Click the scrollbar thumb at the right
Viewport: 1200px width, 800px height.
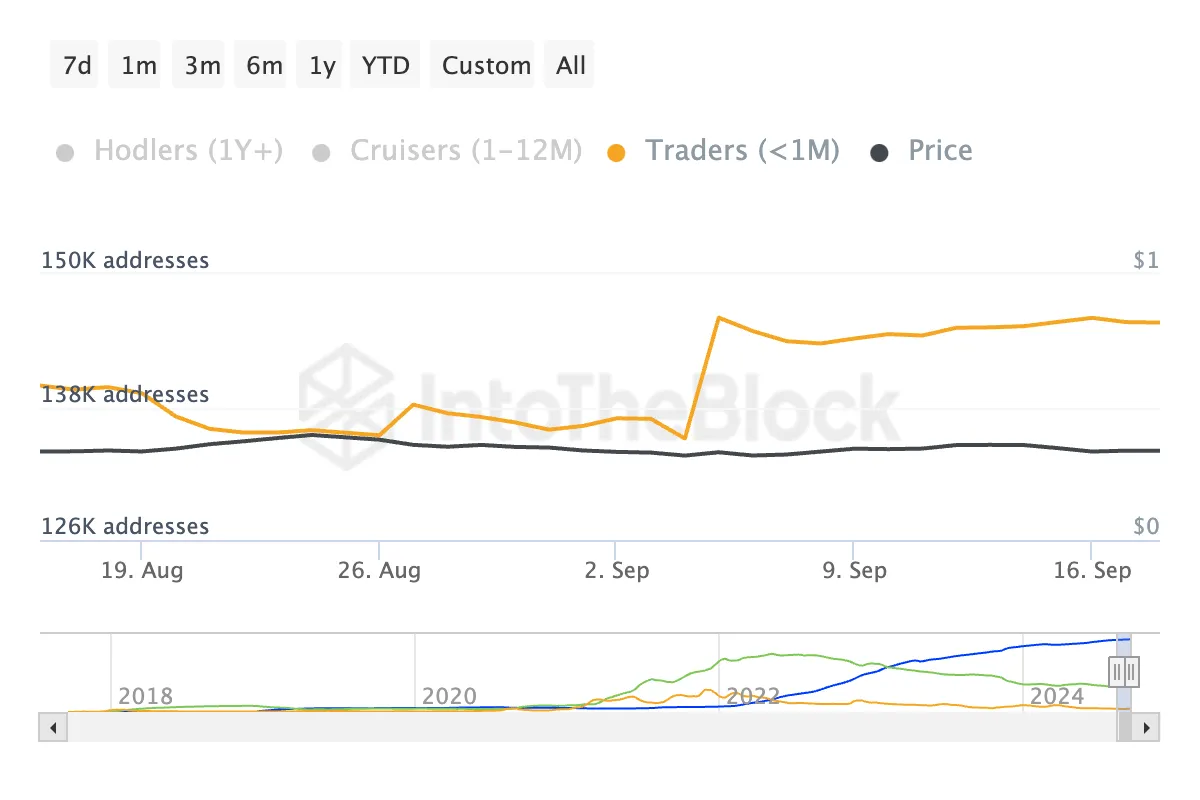1124,727
